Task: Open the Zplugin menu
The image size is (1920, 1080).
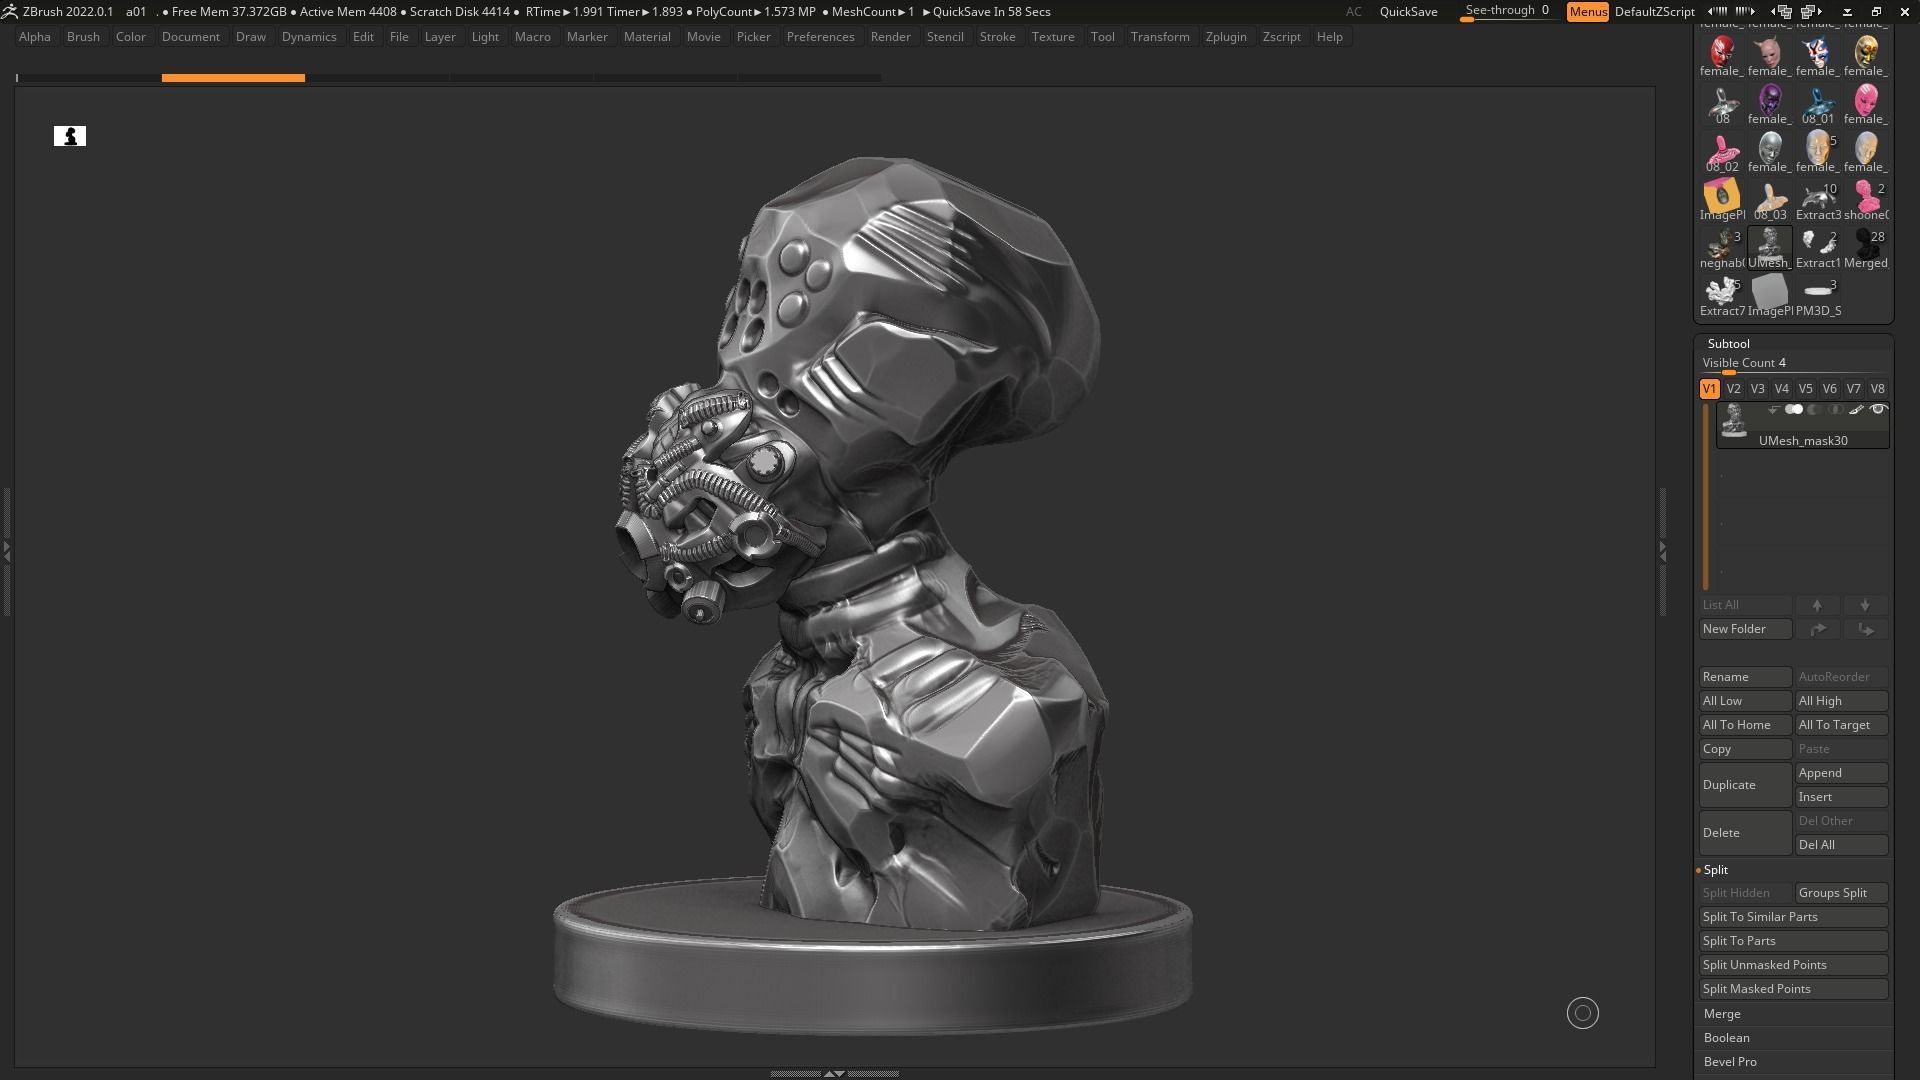Action: pyautogui.click(x=1226, y=37)
